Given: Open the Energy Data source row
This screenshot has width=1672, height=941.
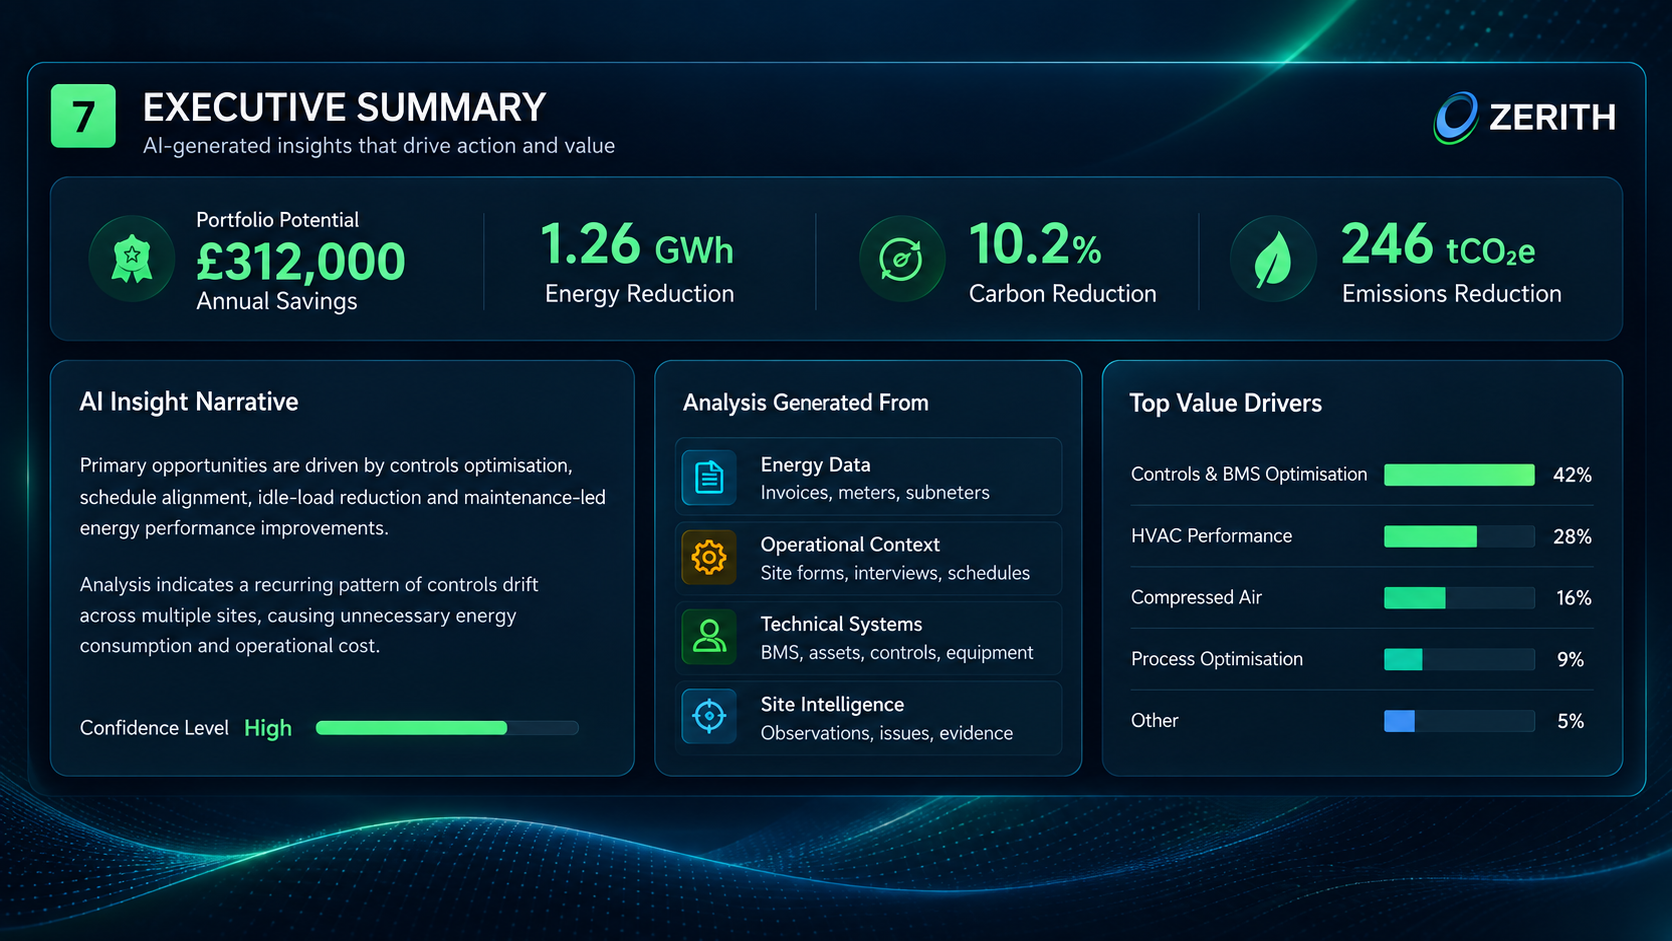Looking at the screenshot, I should [x=868, y=477].
